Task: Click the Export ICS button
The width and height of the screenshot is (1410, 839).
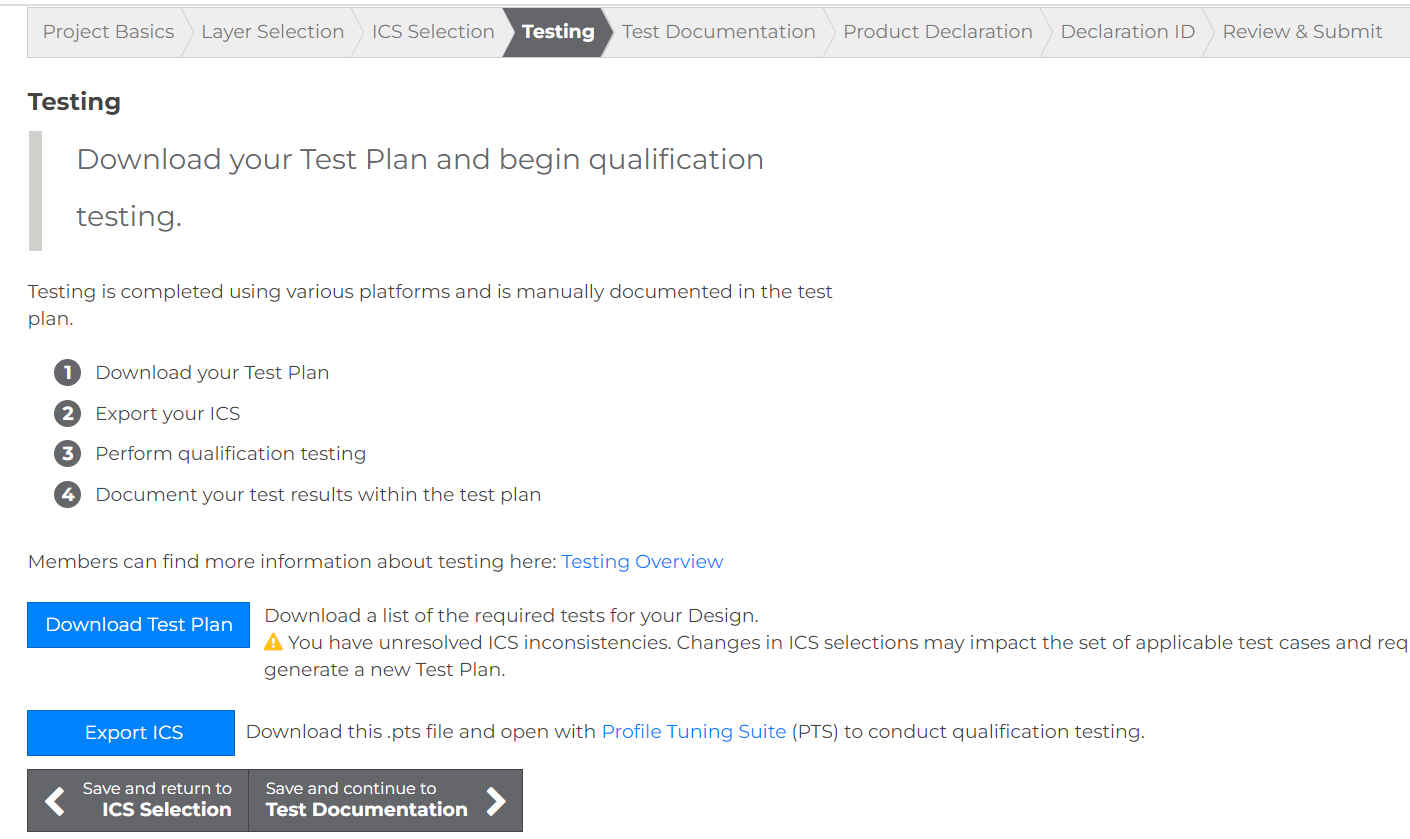Action: pos(131,733)
